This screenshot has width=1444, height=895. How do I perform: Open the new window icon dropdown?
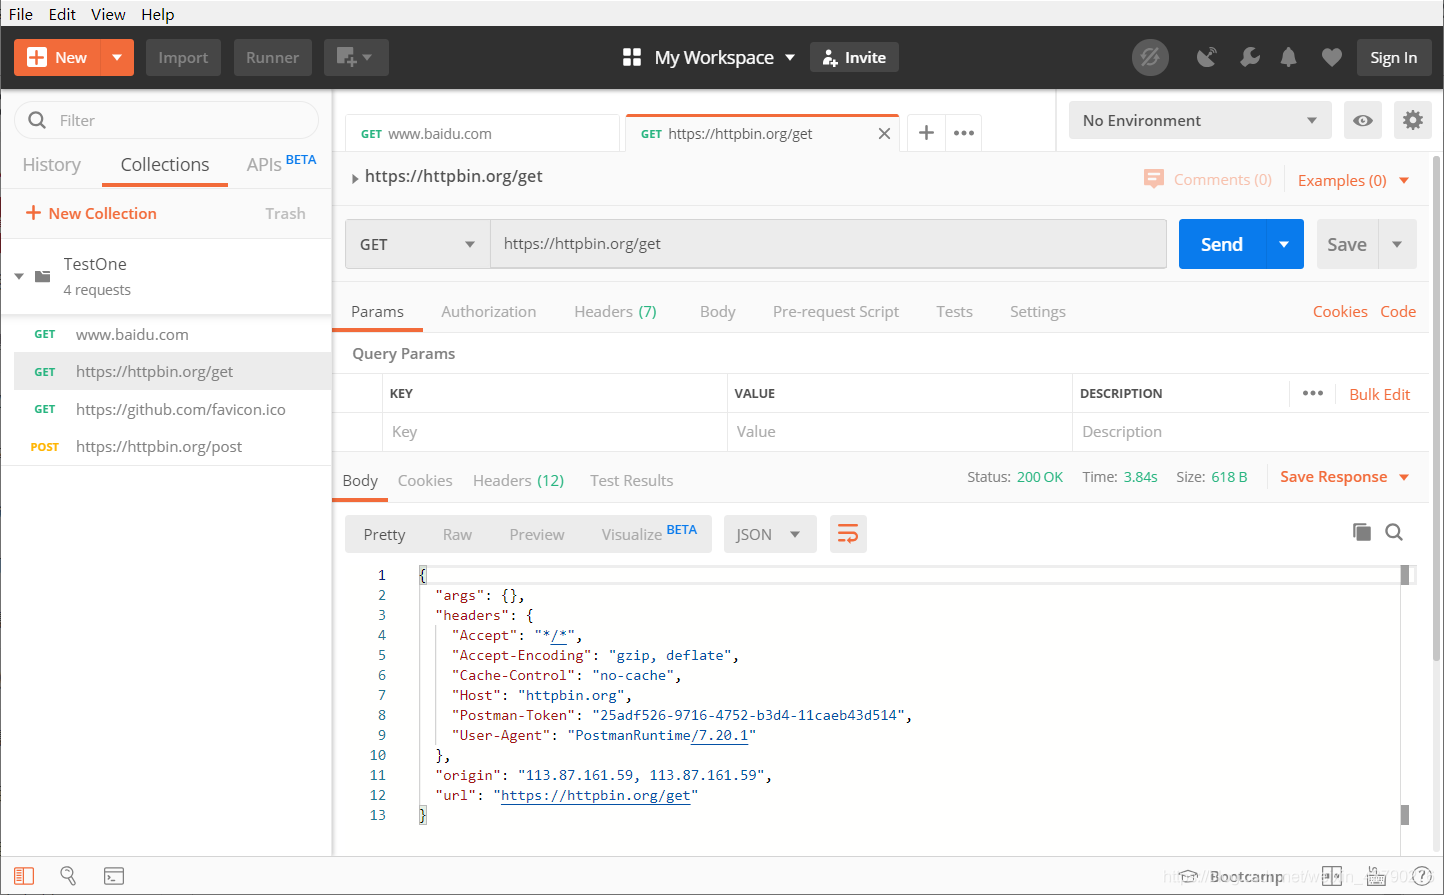[x=356, y=58]
